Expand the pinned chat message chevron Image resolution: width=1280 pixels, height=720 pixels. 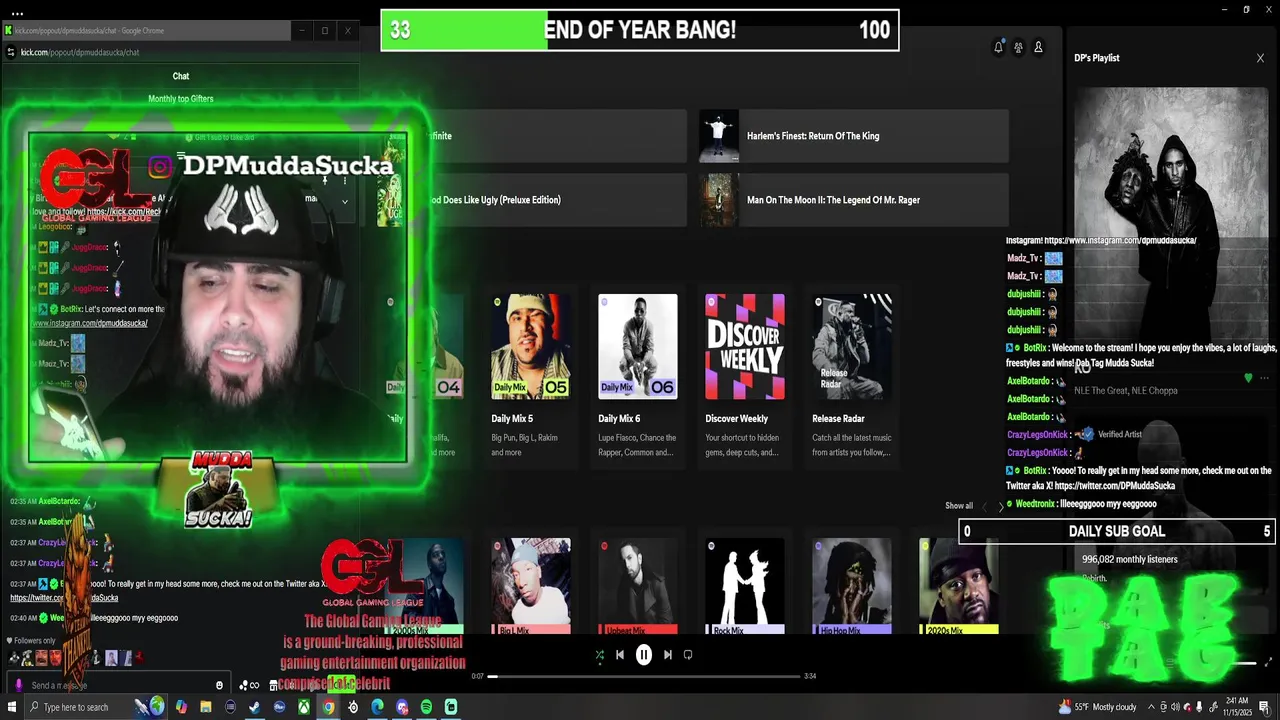pyautogui.click(x=345, y=201)
